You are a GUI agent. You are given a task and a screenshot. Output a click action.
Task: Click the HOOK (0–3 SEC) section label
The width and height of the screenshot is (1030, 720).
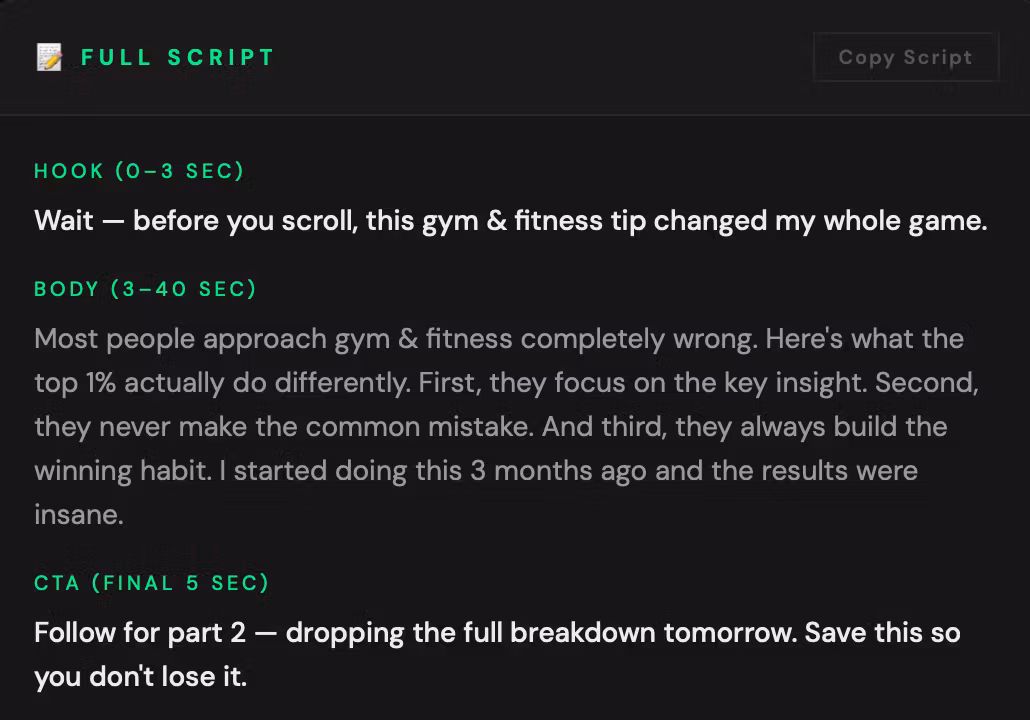139,171
